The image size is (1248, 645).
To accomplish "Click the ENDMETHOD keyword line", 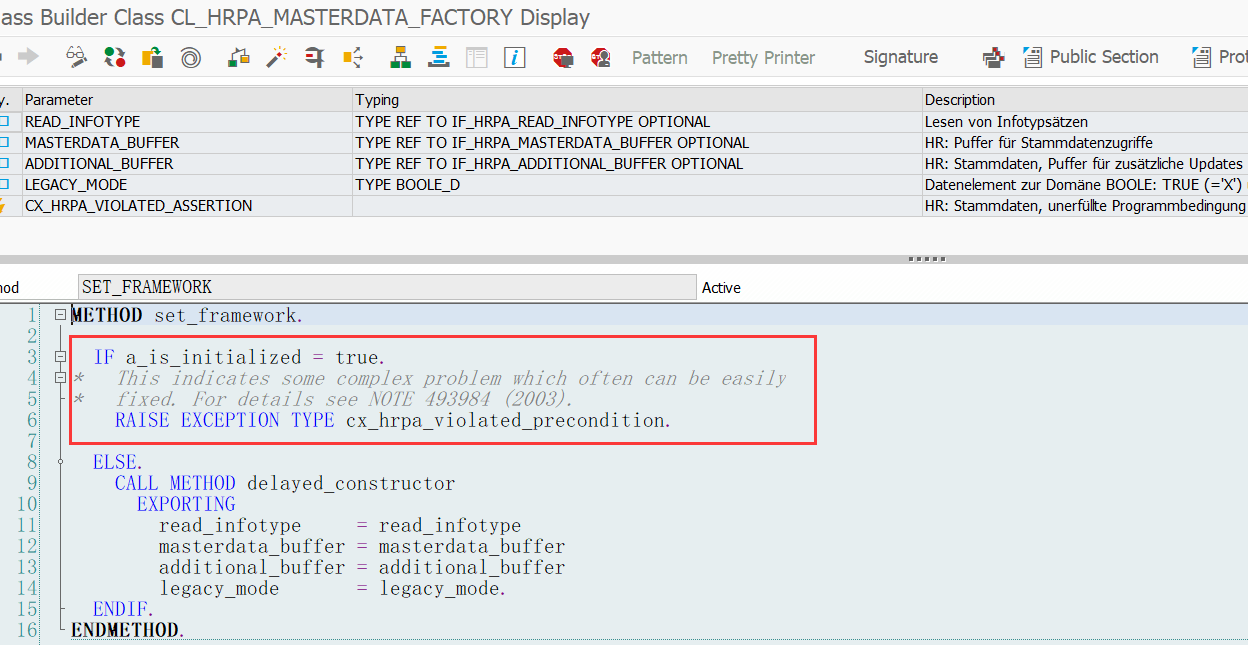I will click(126, 630).
